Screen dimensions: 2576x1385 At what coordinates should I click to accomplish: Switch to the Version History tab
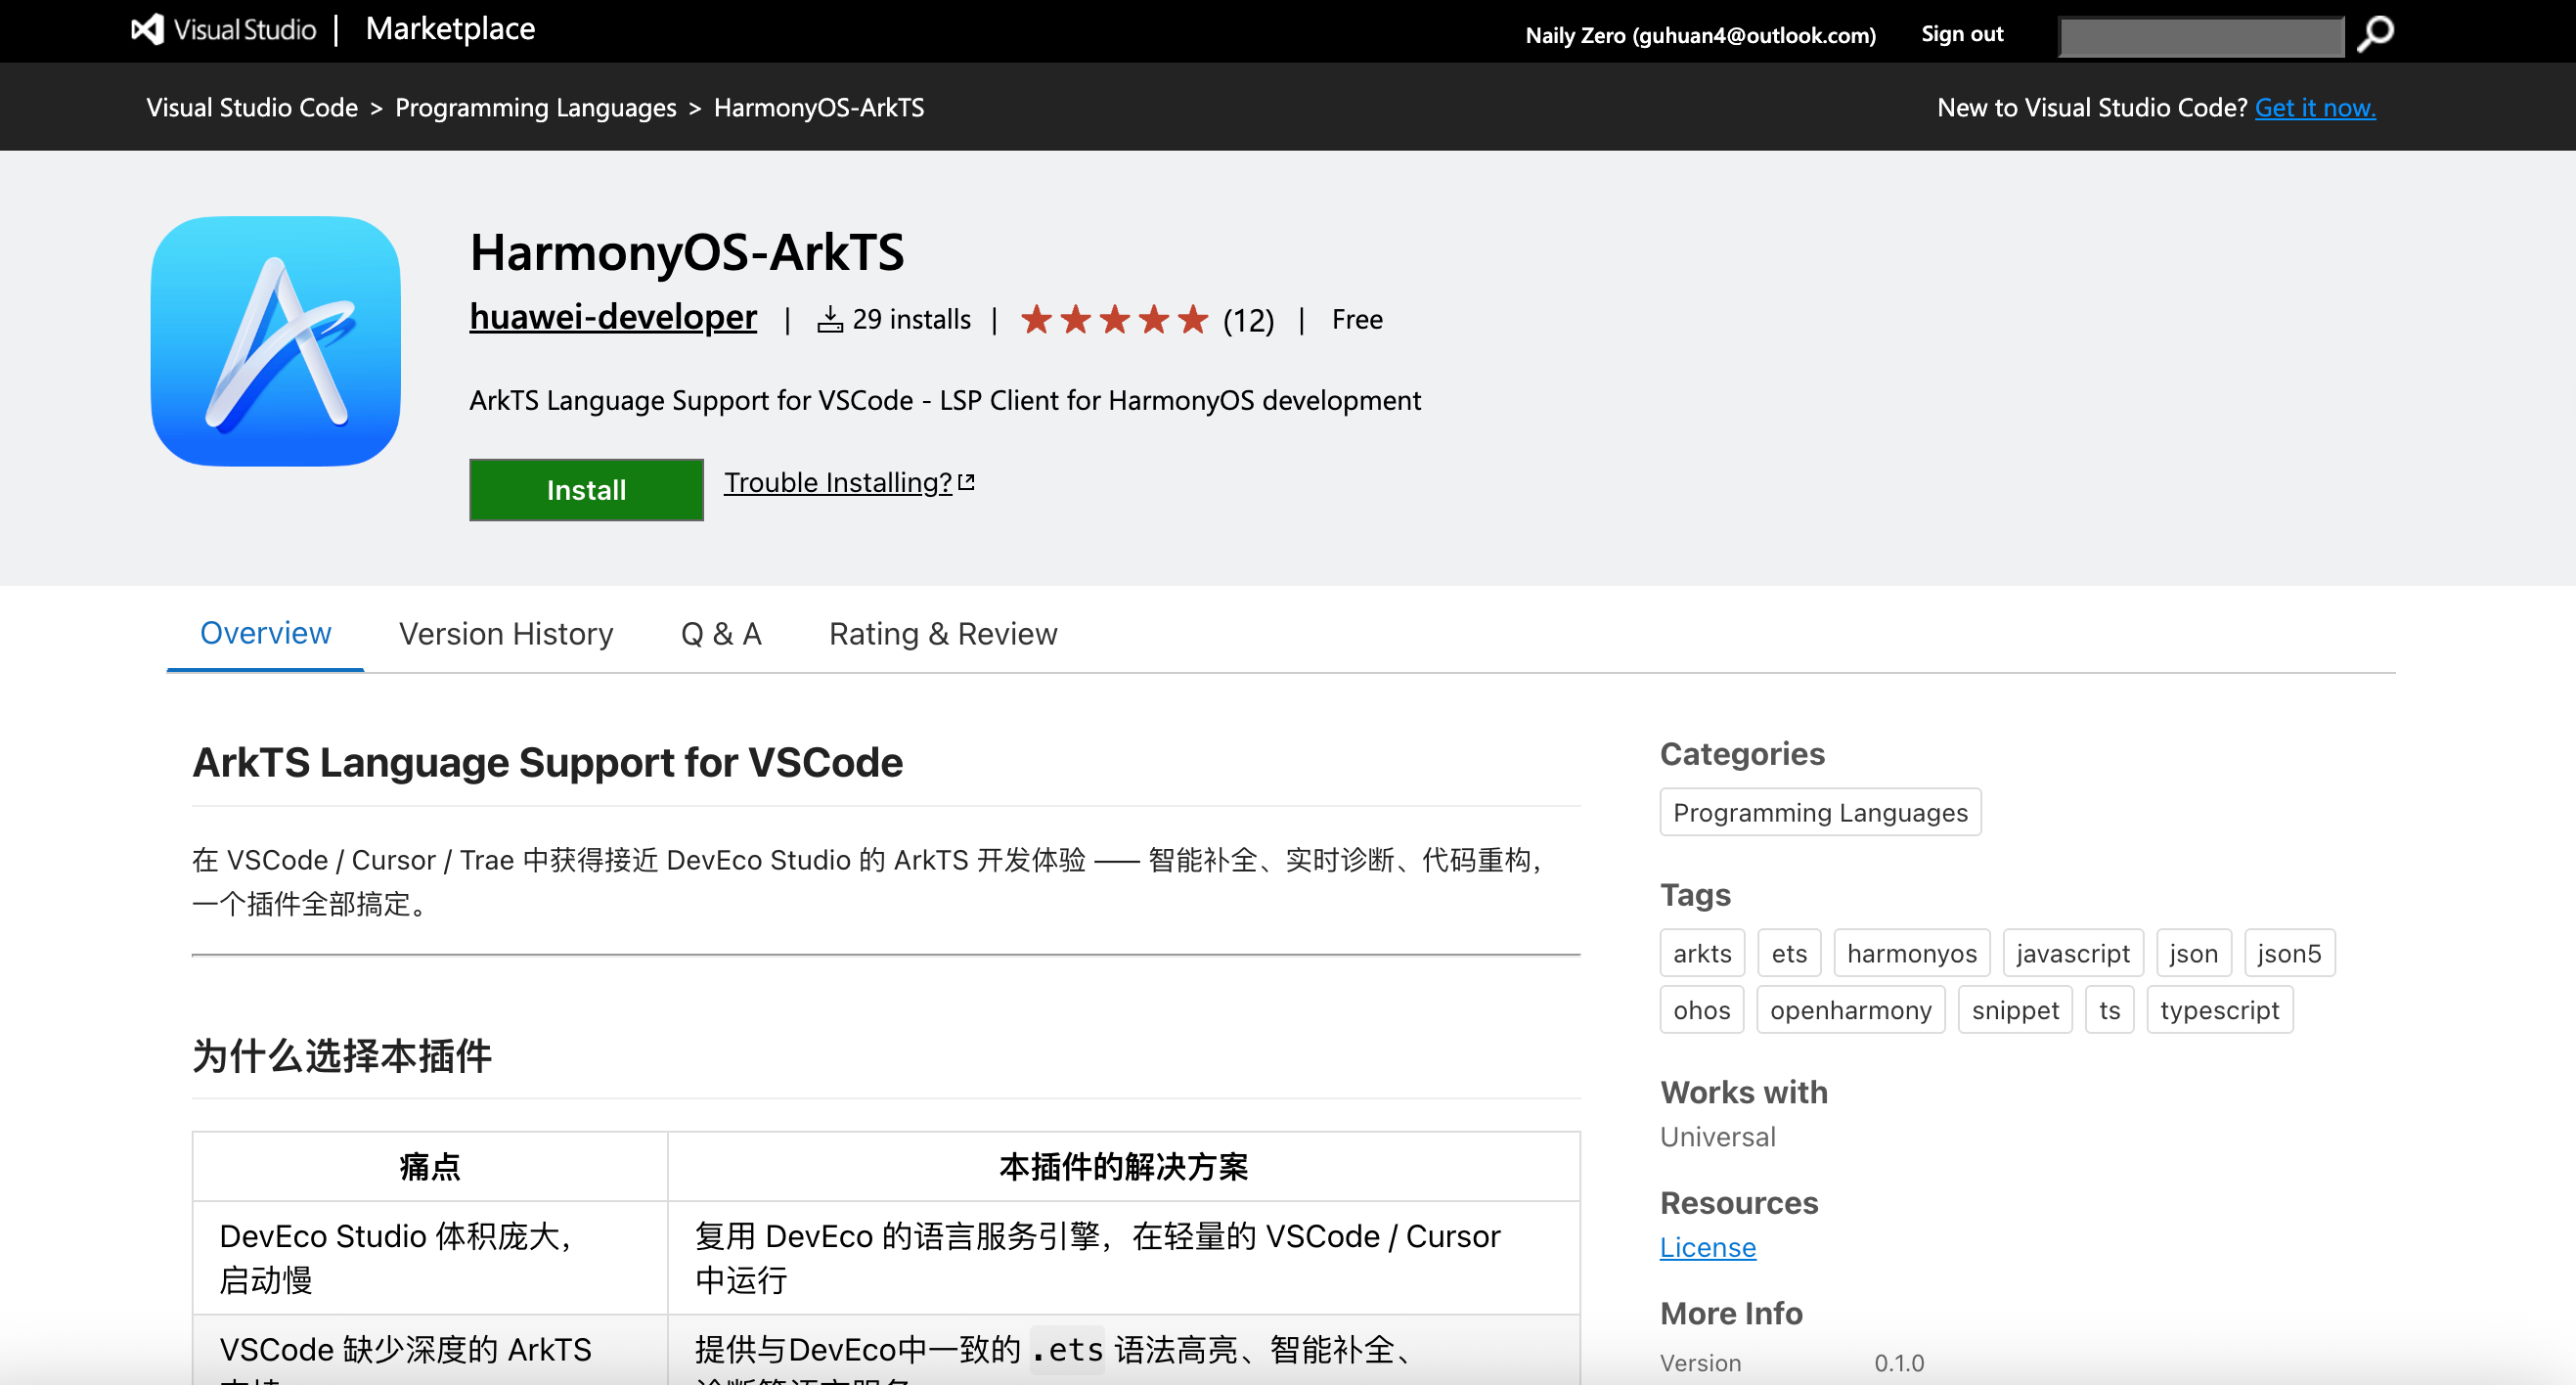[506, 634]
